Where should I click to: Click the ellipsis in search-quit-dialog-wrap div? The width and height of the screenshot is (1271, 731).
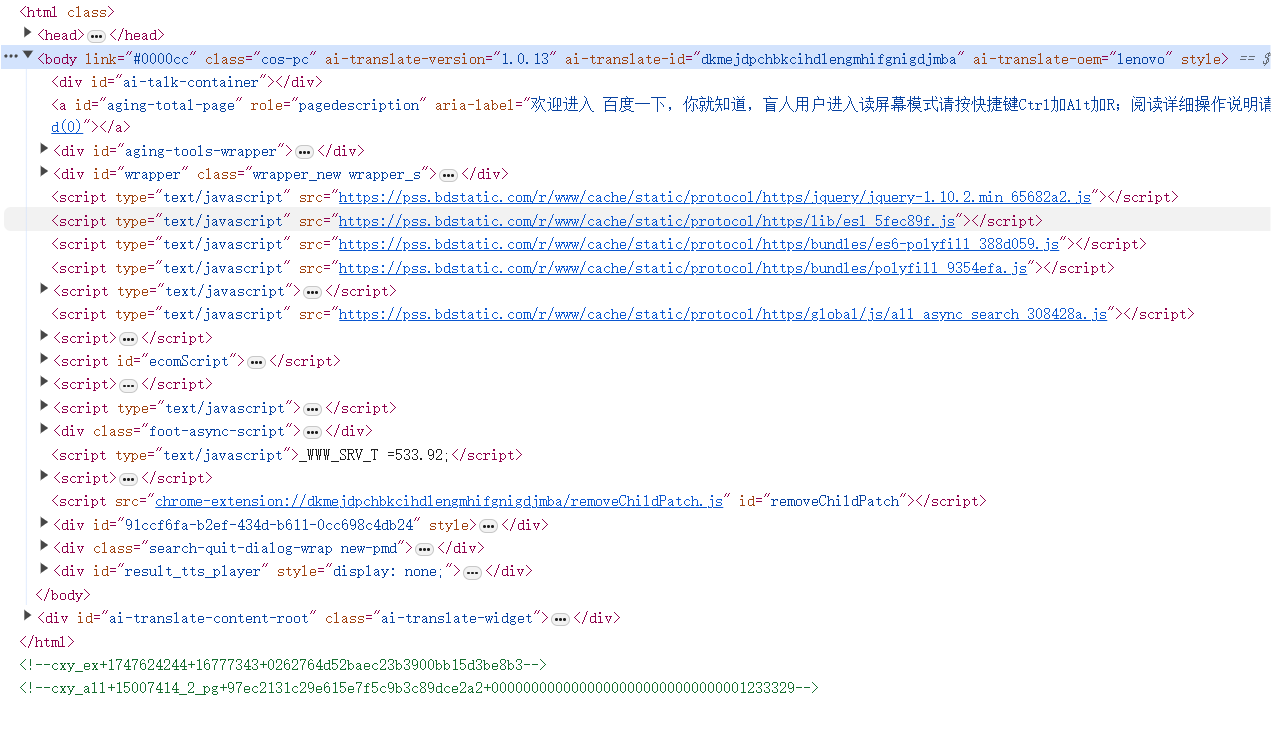point(424,549)
